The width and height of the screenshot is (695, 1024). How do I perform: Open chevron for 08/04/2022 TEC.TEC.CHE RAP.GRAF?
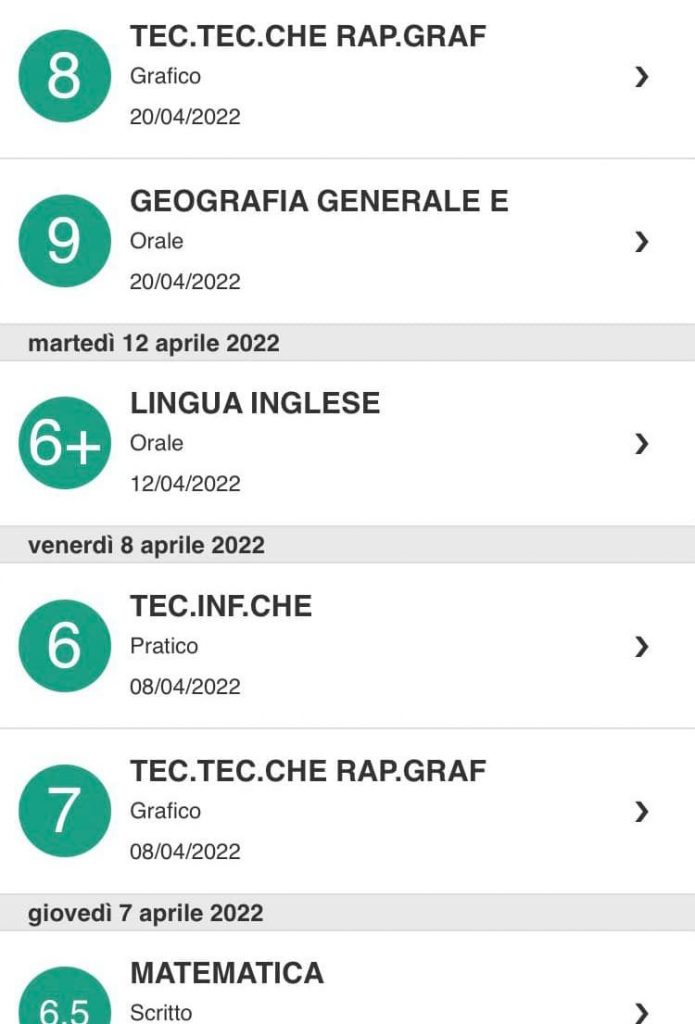click(641, 812)
